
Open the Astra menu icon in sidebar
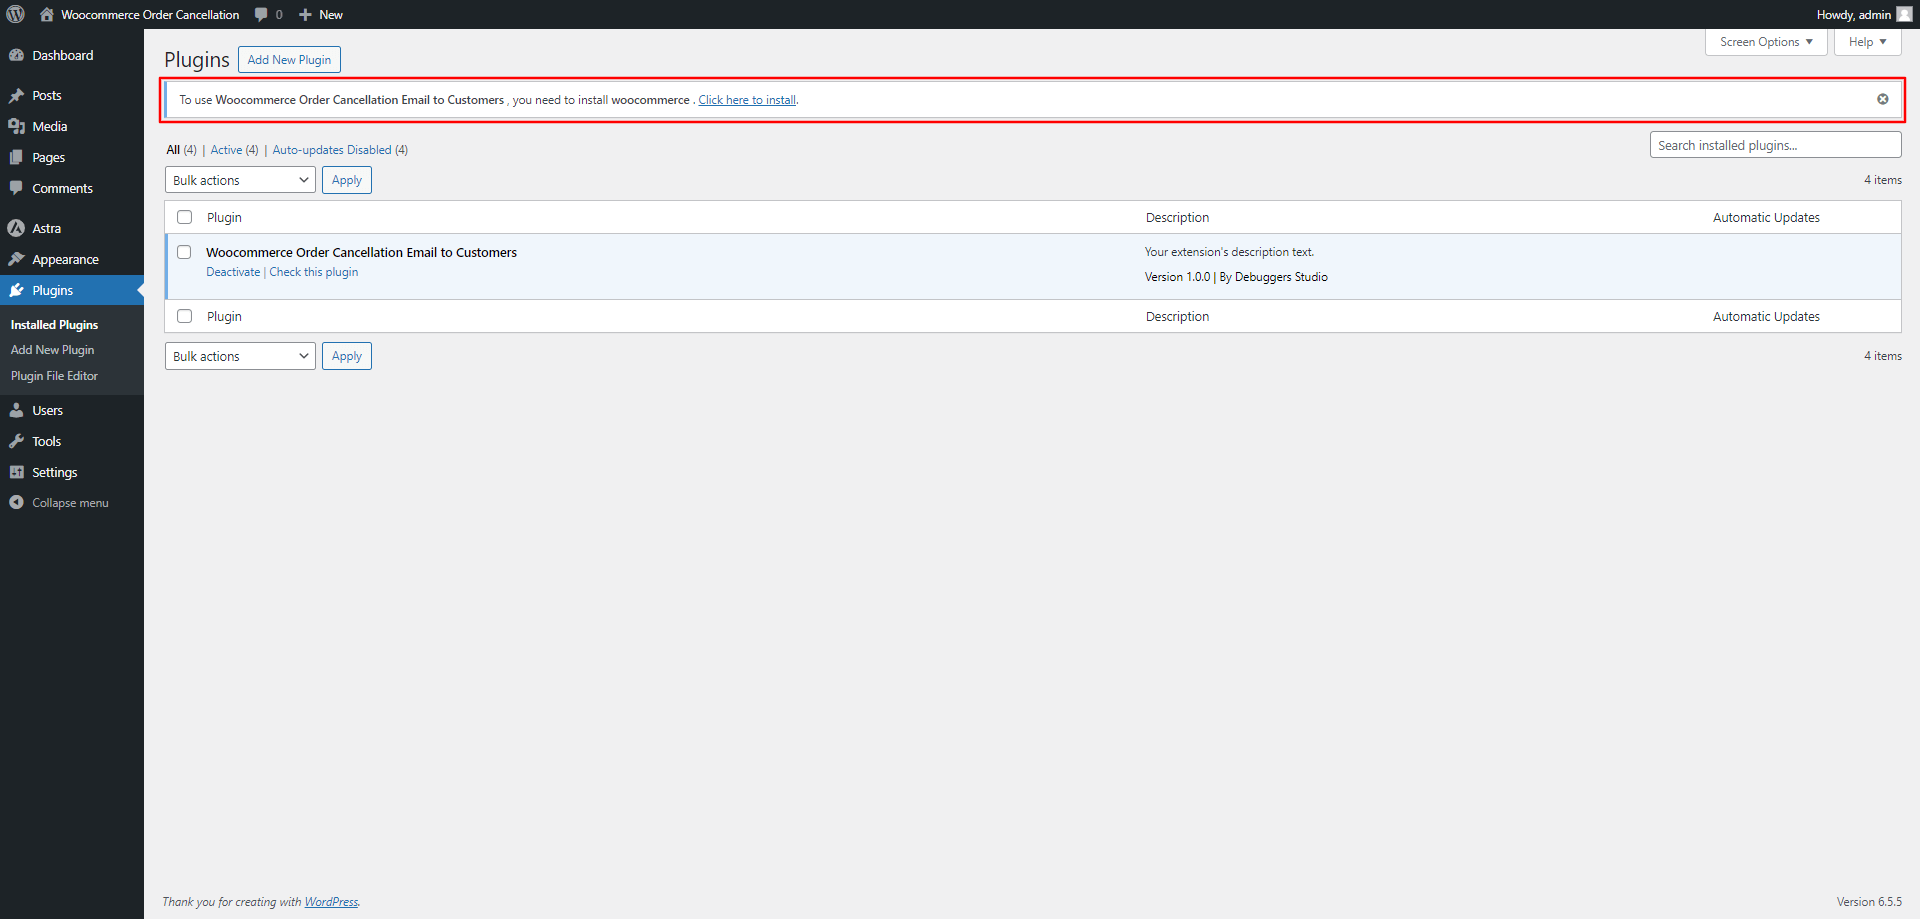(x=16, y=228)
